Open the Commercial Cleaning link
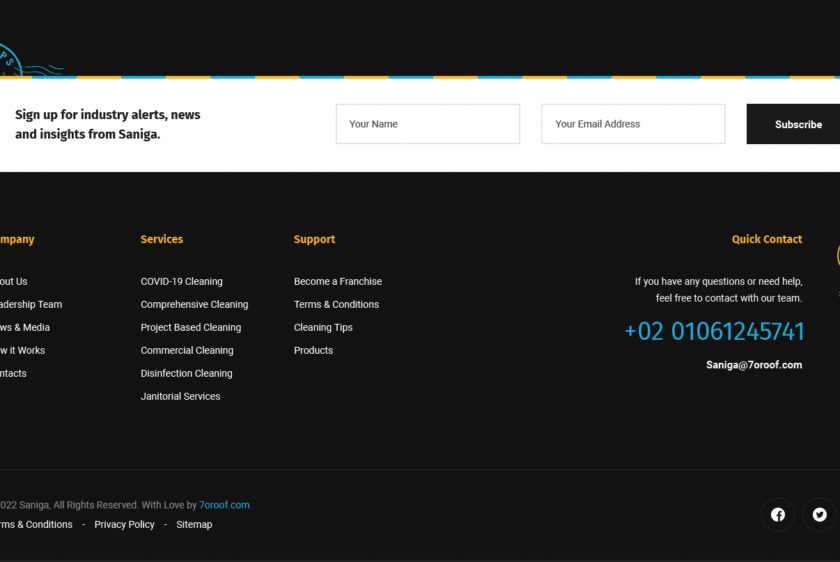Image resolution: width=840 pixels, height=562 pixels. 187,350
